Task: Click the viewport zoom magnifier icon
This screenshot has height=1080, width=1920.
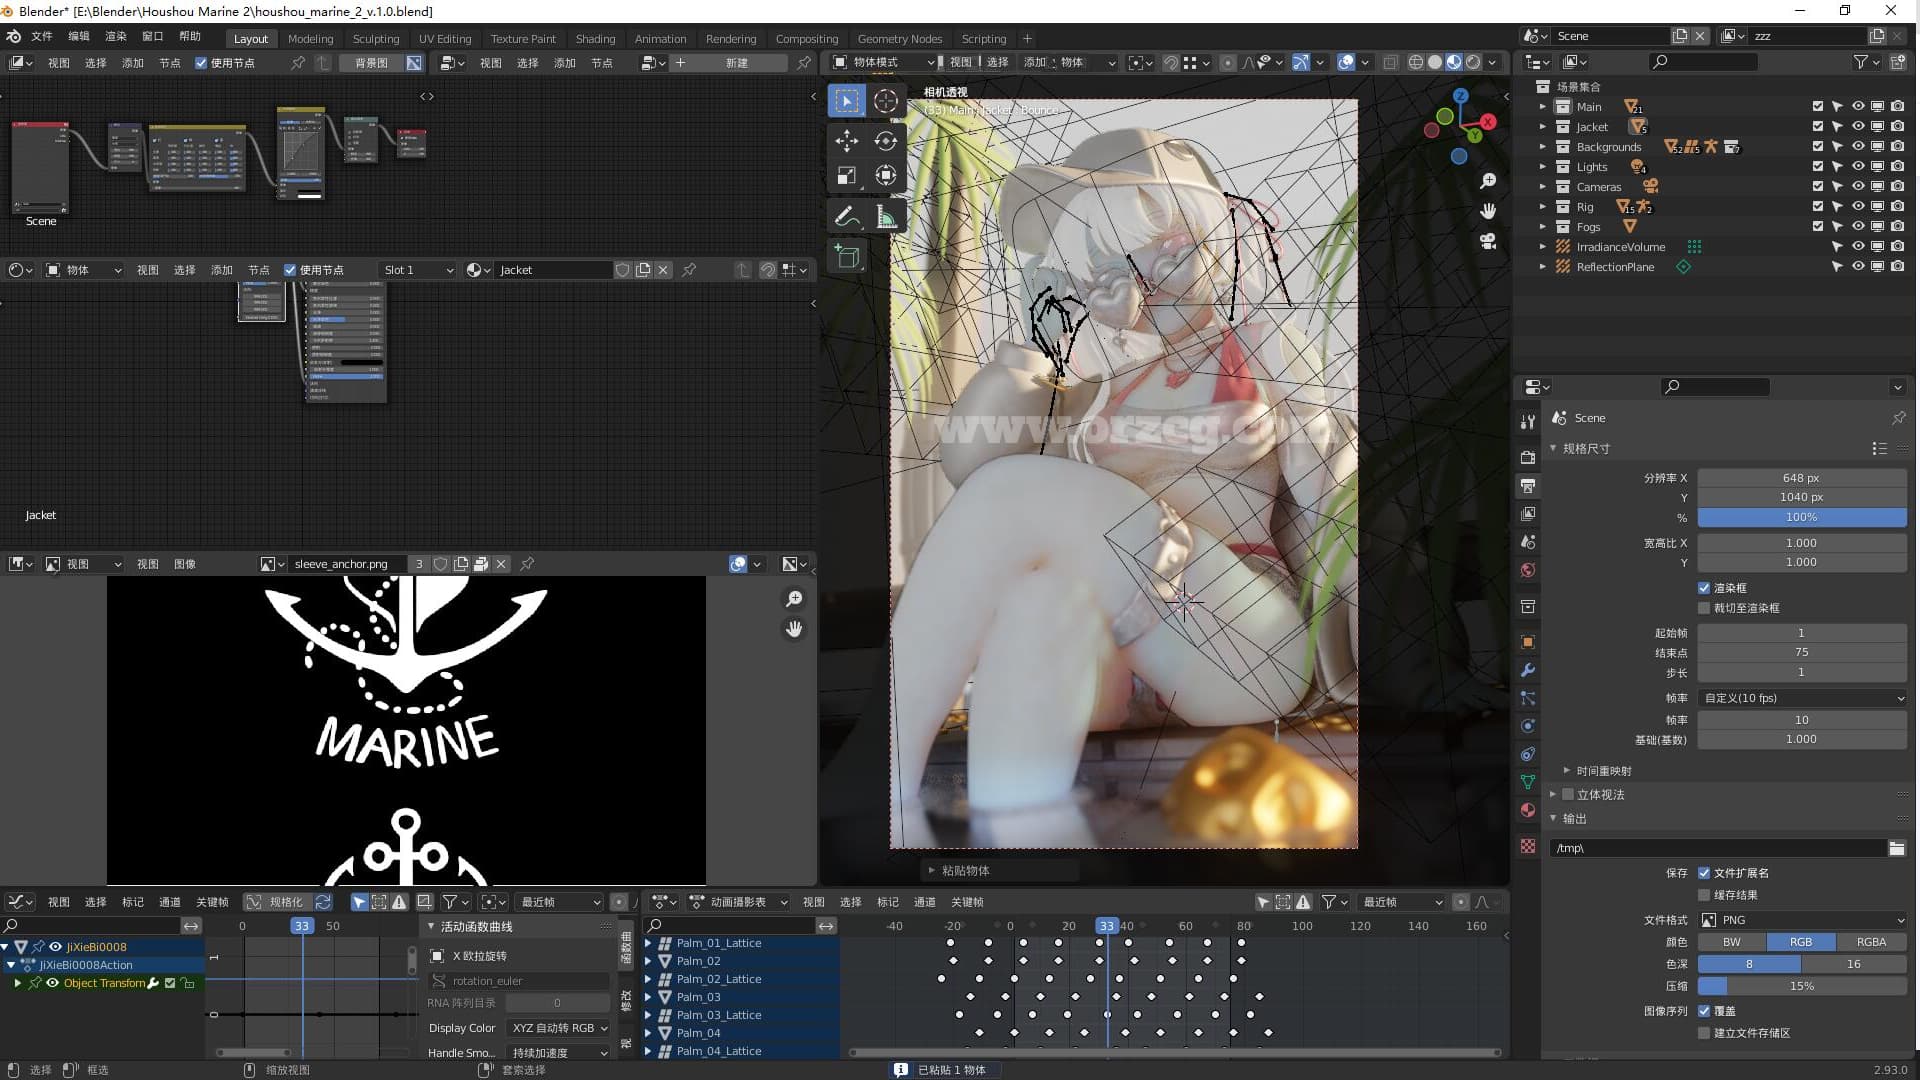Action: pyautogui.click(x=1488, y=180)
